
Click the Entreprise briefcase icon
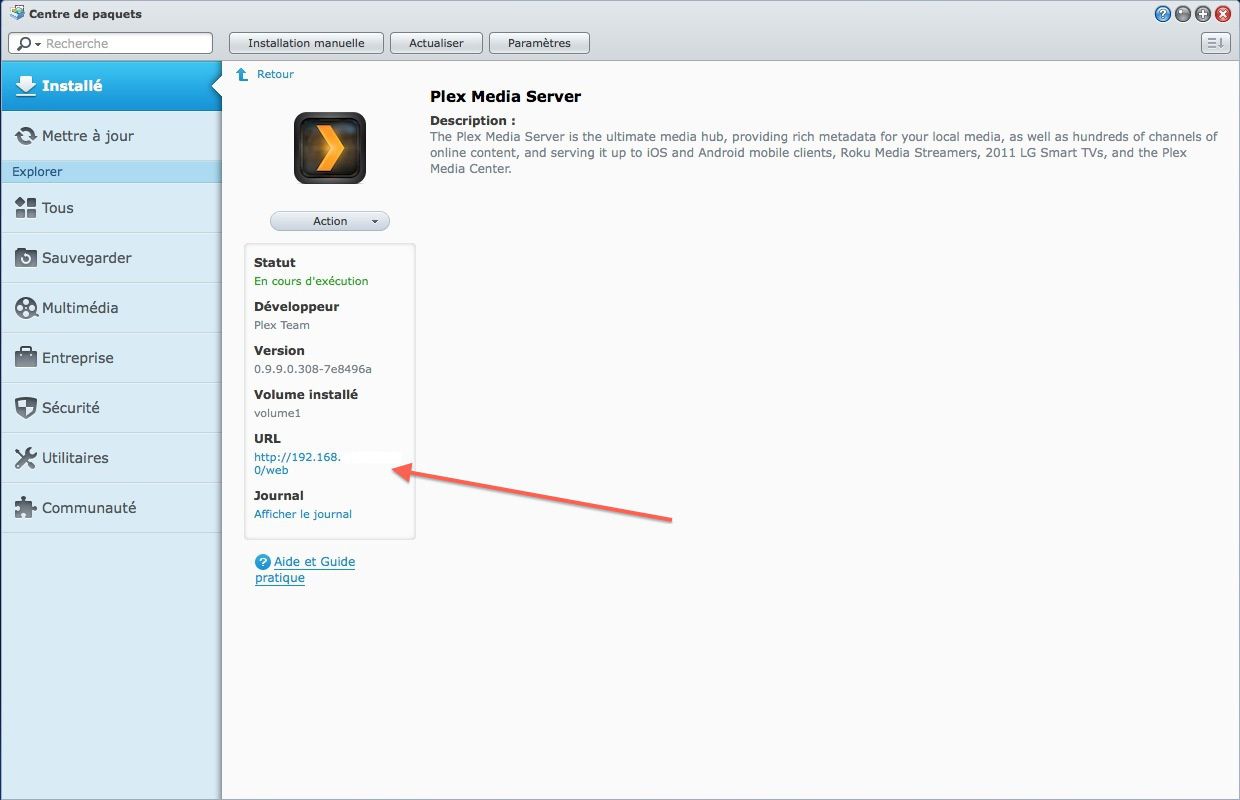[26, 358]
